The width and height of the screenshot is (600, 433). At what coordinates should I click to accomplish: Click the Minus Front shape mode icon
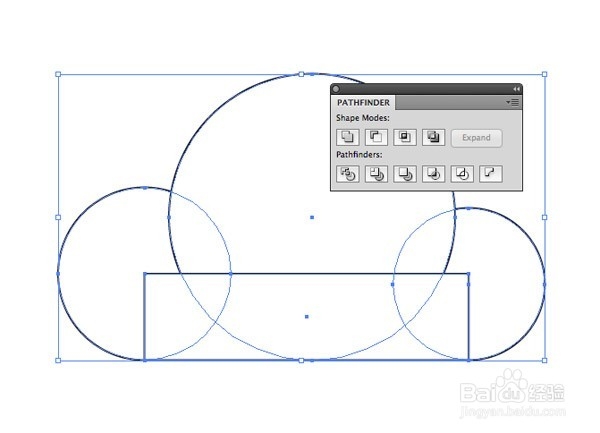(x=376, y=137)
